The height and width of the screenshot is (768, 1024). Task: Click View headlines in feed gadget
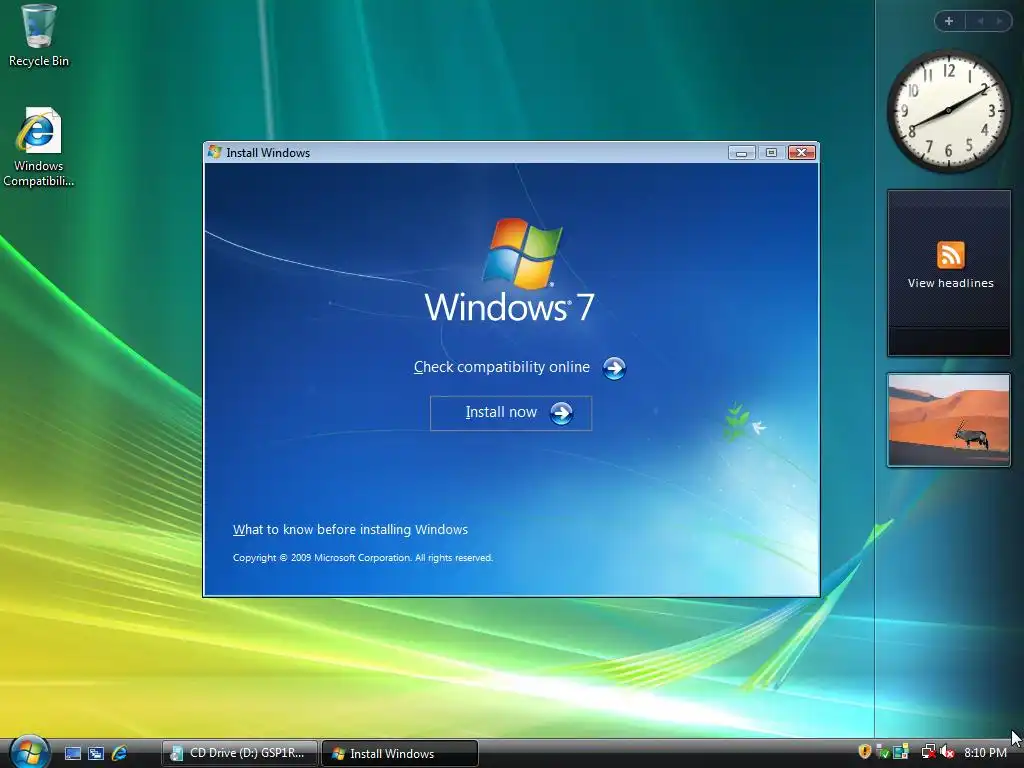point(950,283)
